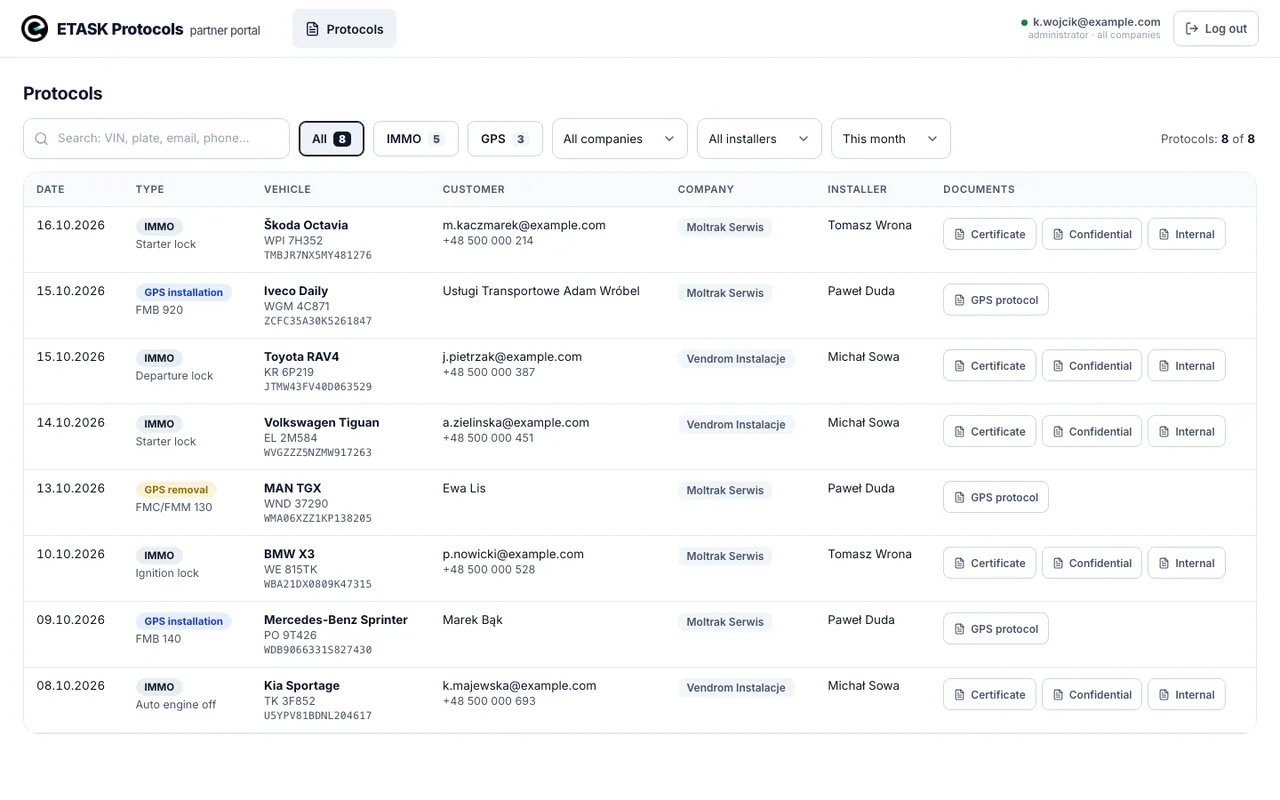Image resolution: width=1280 pixels, height=800 pixels.
Task: Click the FMB 920 device label
Action: point(159,310)
